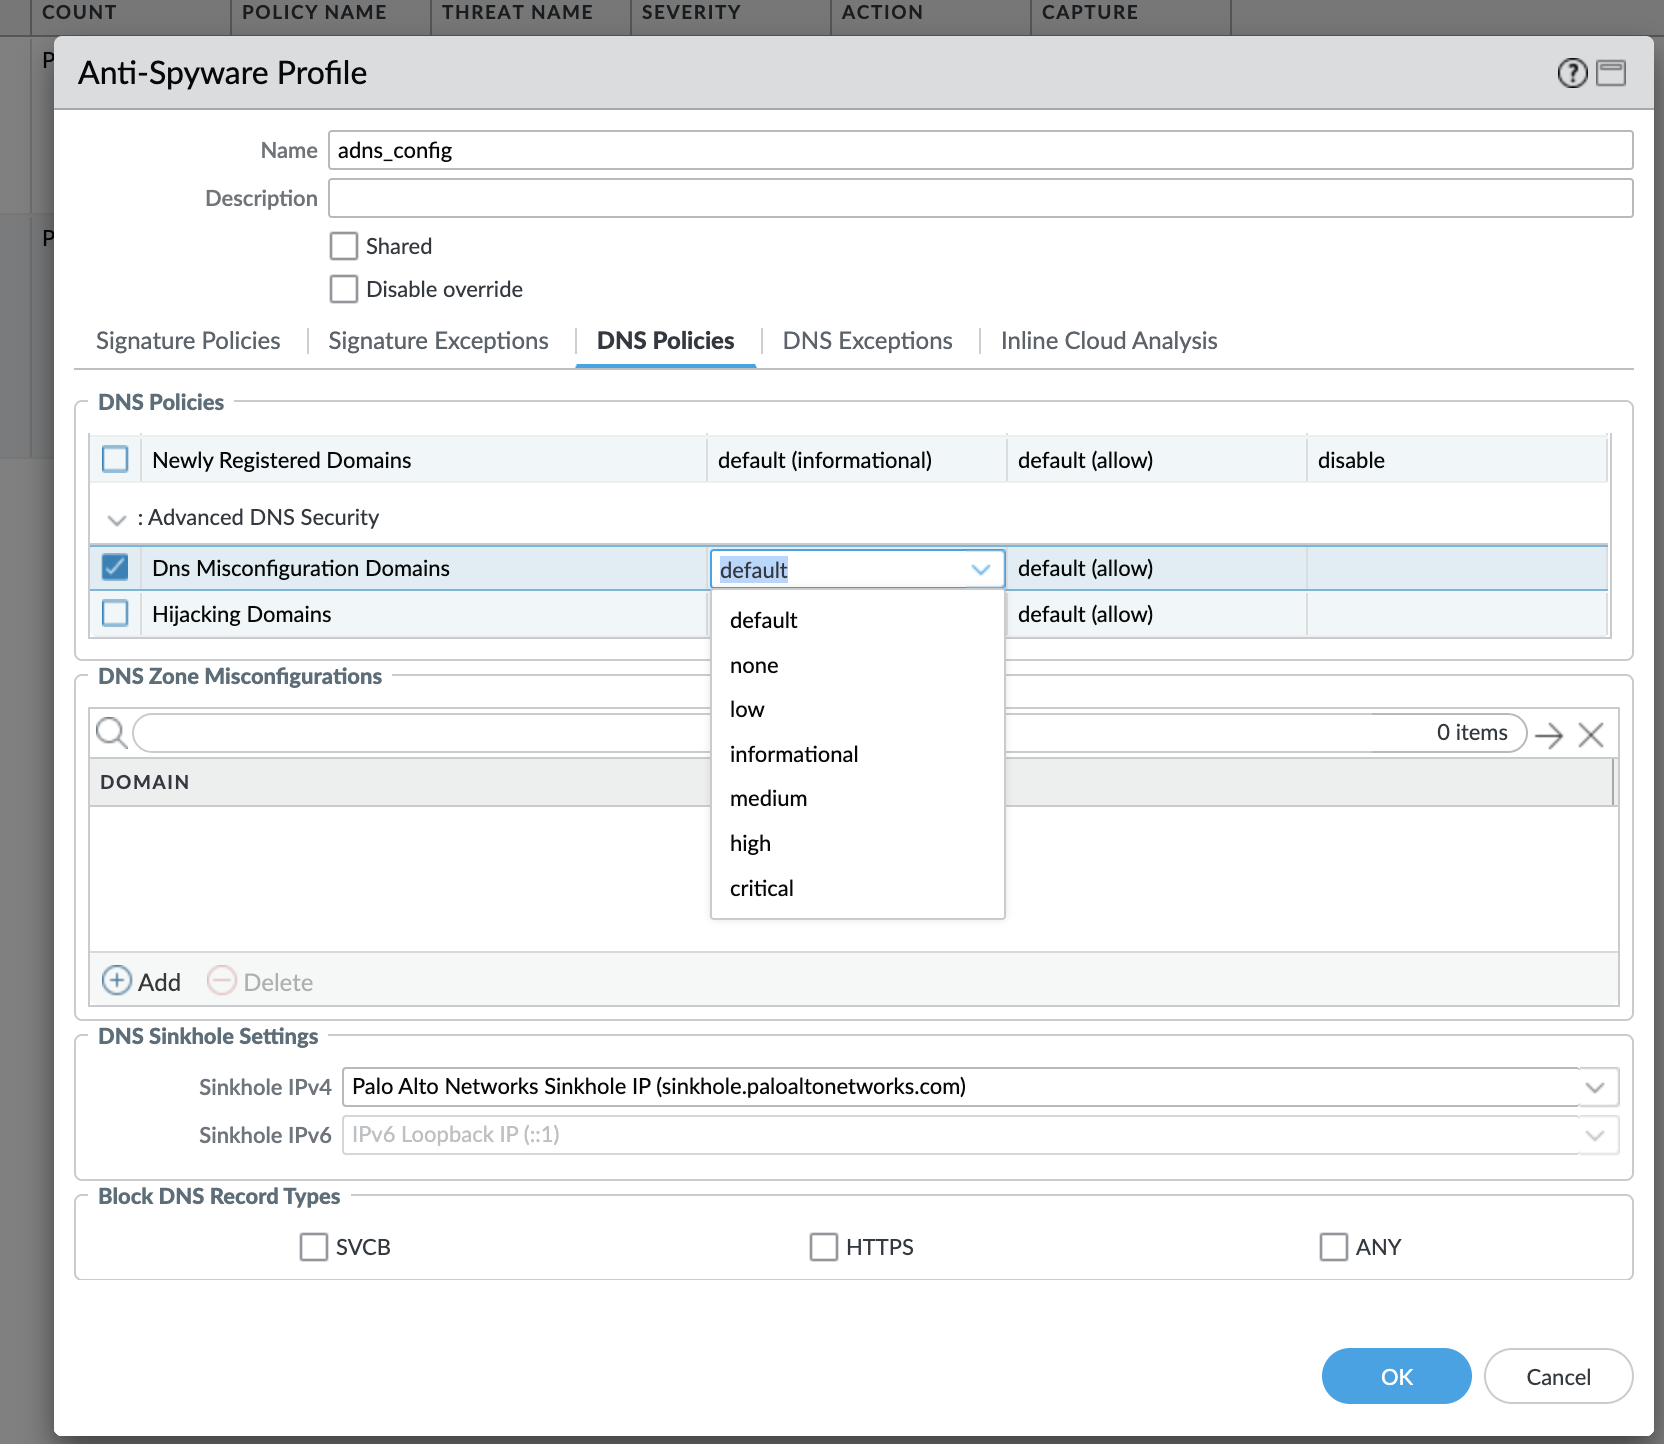The image size is (1664, 1444).
Task: Choose 'critical' from severity dropdown list
Action: click(762, 888)
